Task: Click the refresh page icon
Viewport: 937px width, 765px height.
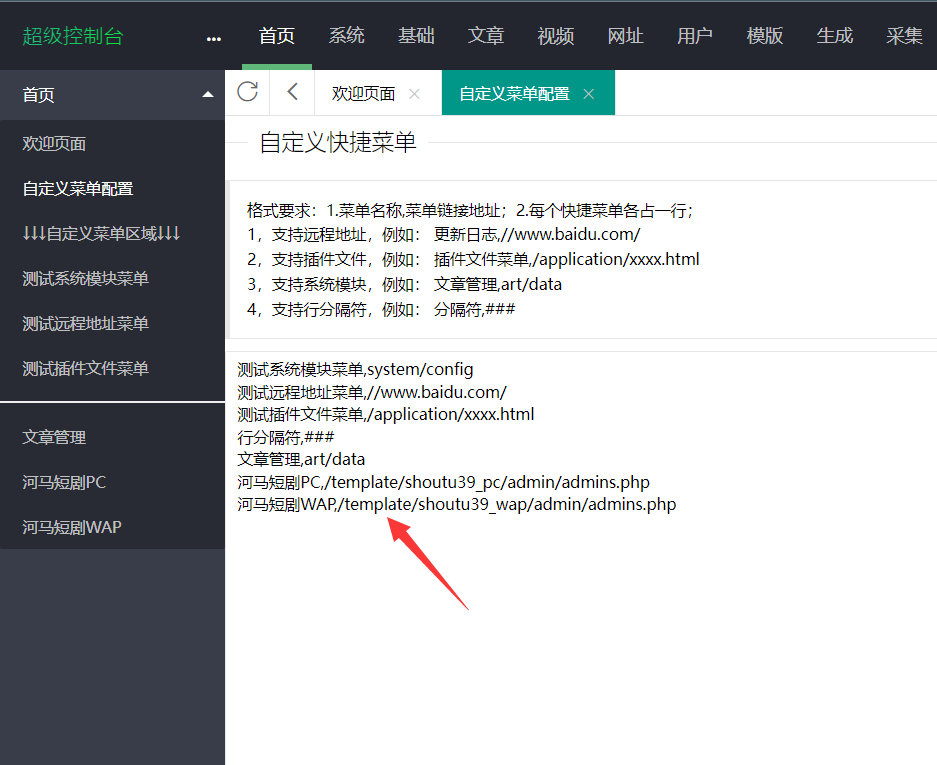Action: (247, 92)
